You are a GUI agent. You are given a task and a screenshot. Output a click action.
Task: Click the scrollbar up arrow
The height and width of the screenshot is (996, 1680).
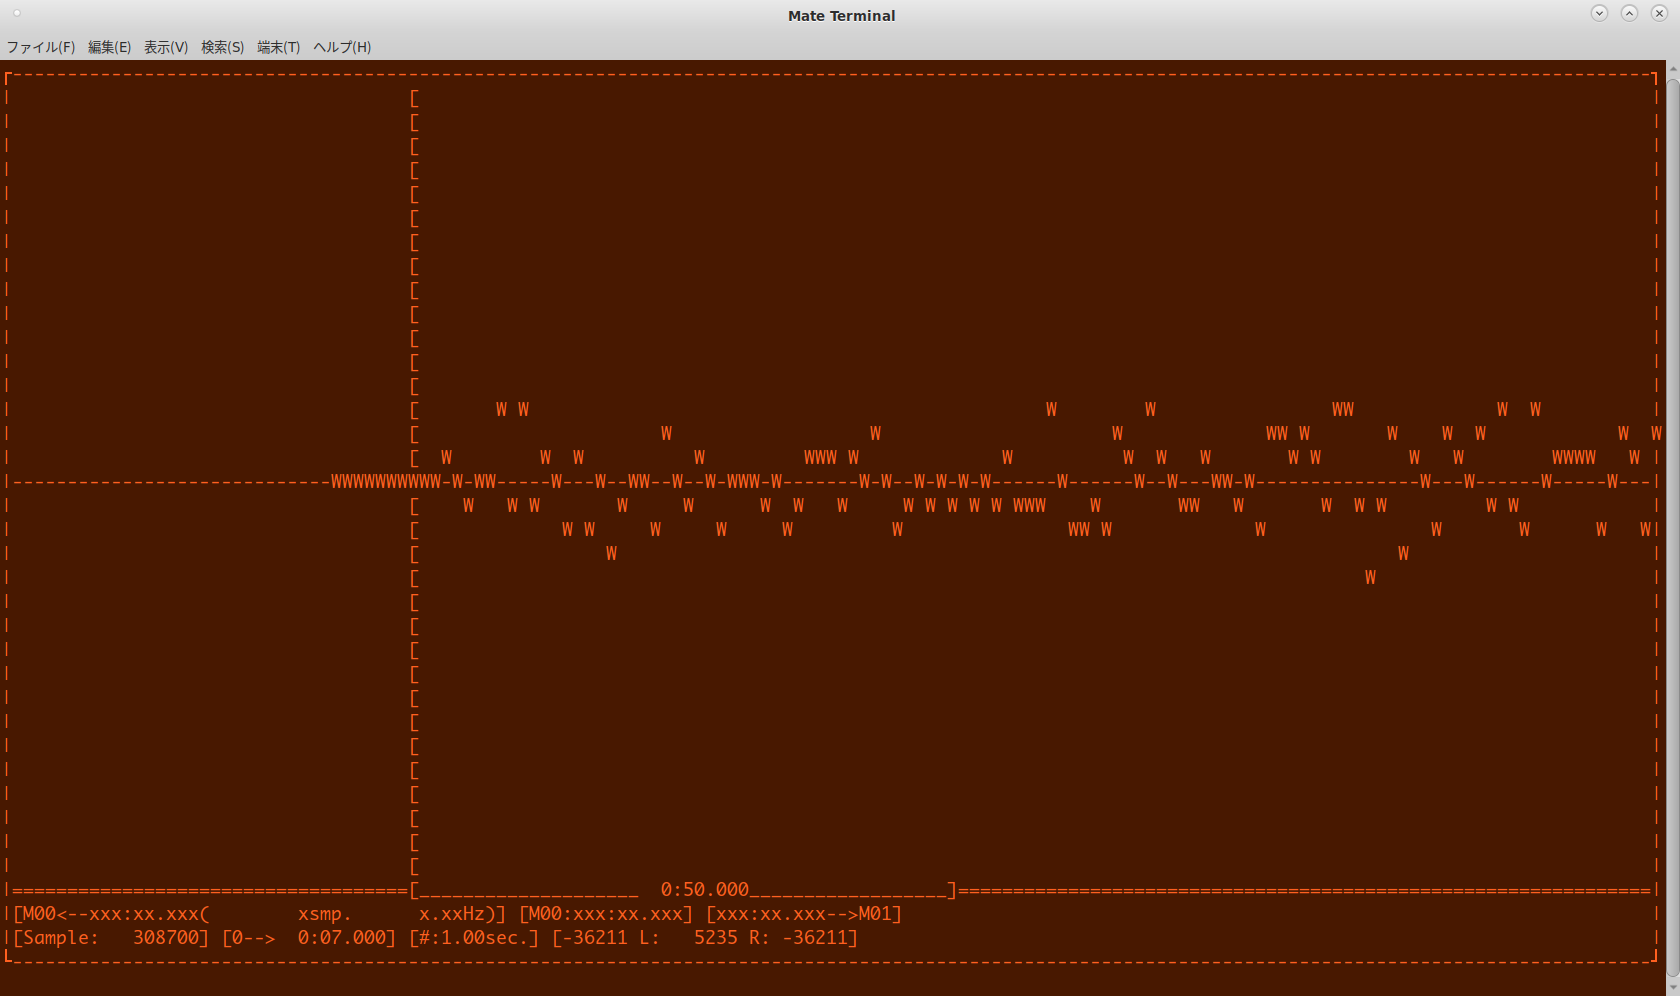1673,68
